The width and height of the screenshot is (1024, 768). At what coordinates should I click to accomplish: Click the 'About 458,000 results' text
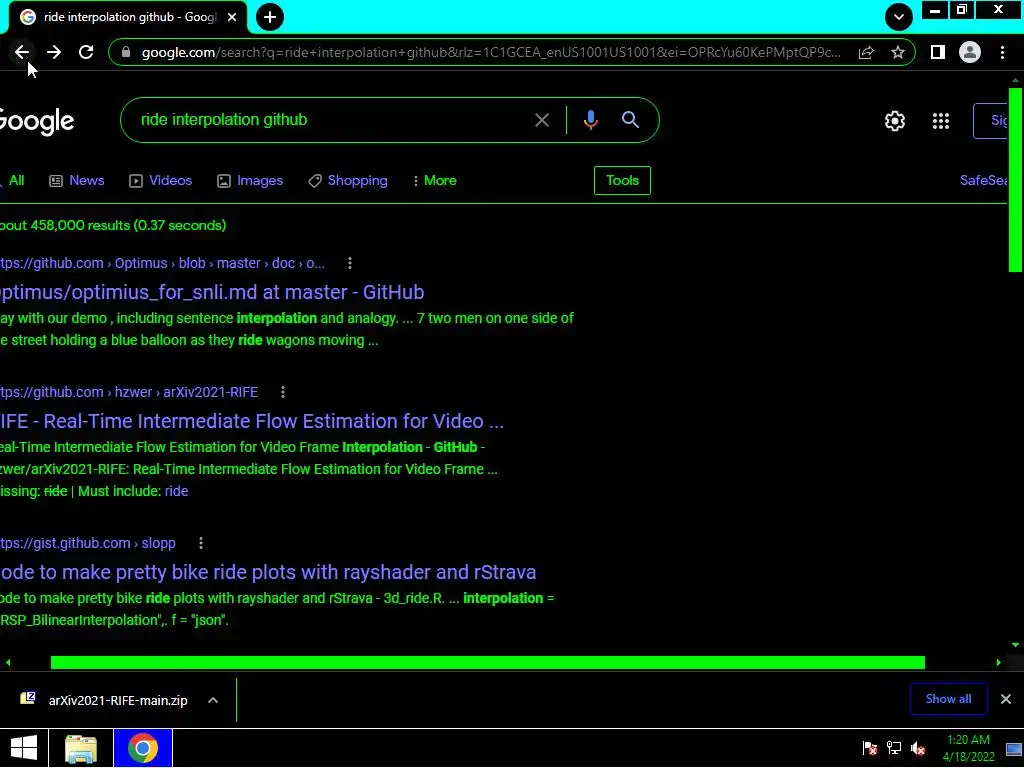pyautogui.click(x=113, y=225)
